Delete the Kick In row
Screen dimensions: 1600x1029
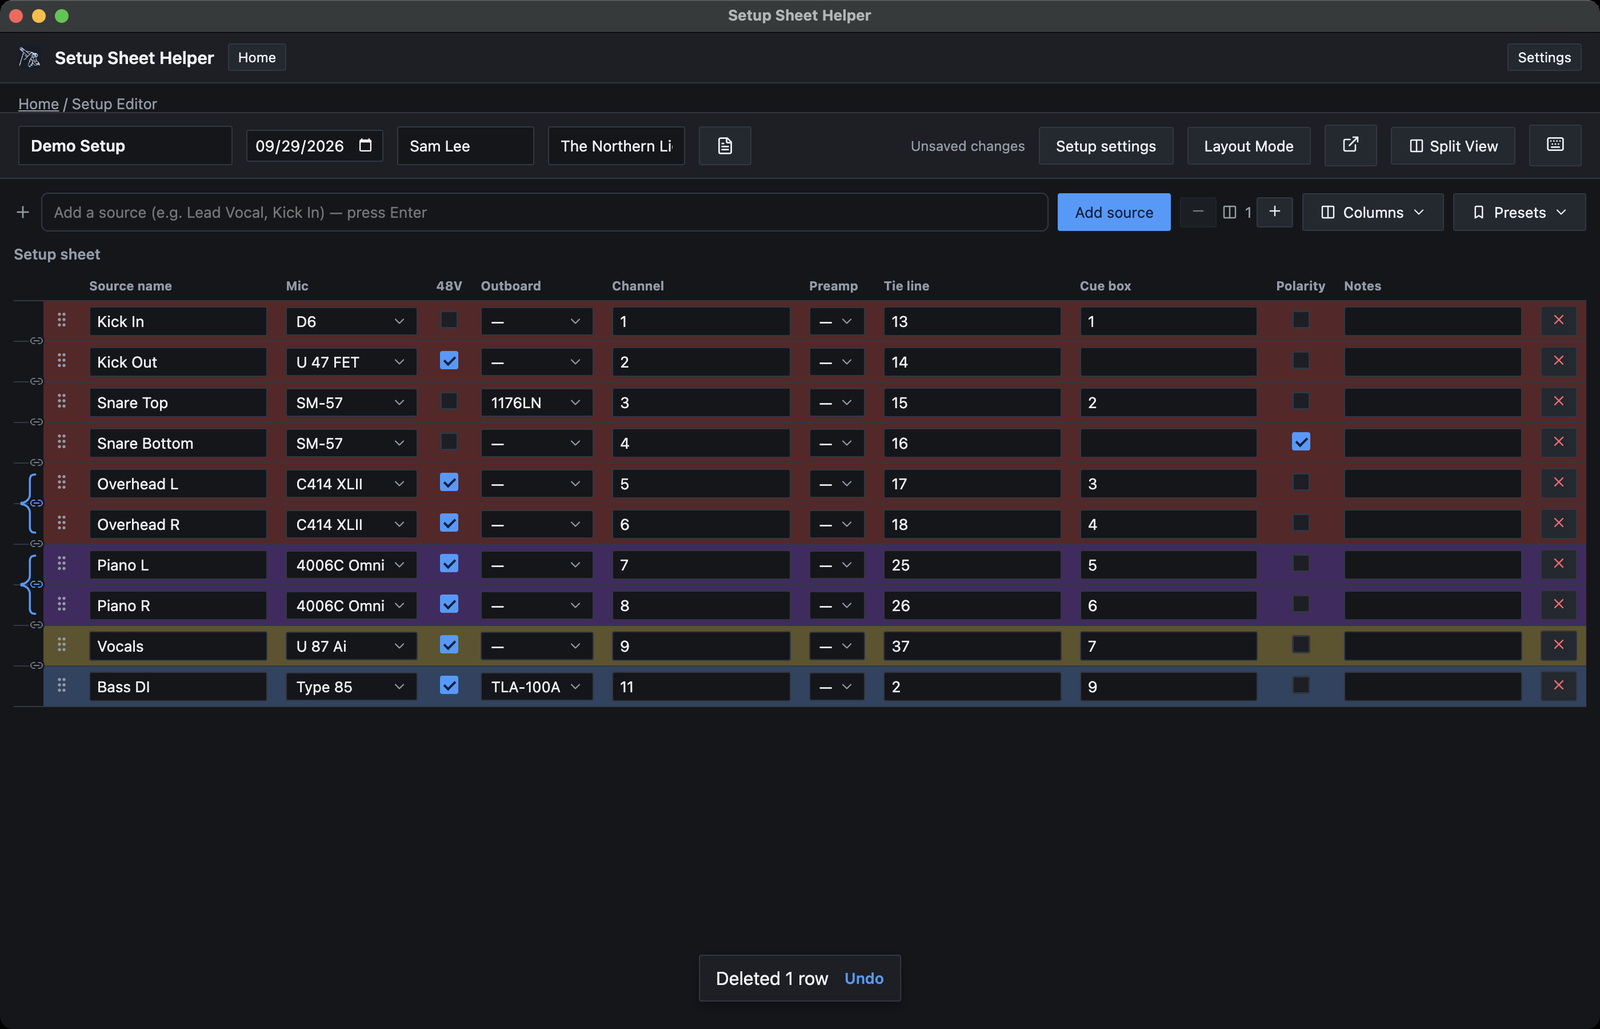click(x=1558, y=320)
